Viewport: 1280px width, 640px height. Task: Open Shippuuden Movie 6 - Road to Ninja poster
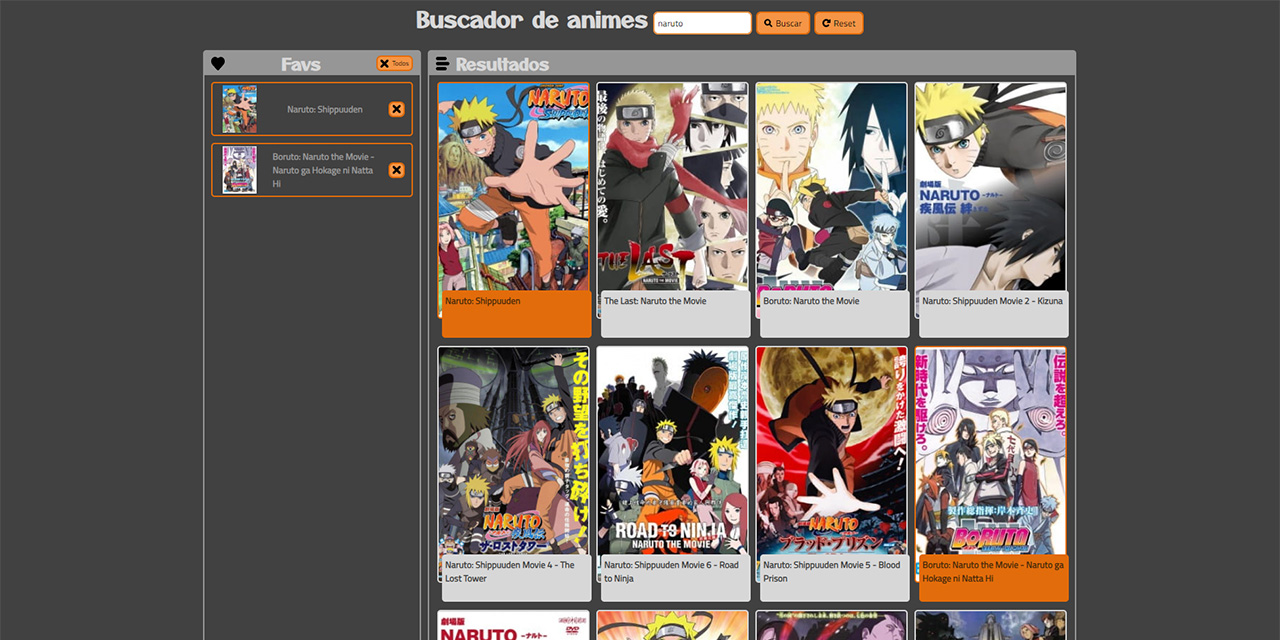click(672, 451)
